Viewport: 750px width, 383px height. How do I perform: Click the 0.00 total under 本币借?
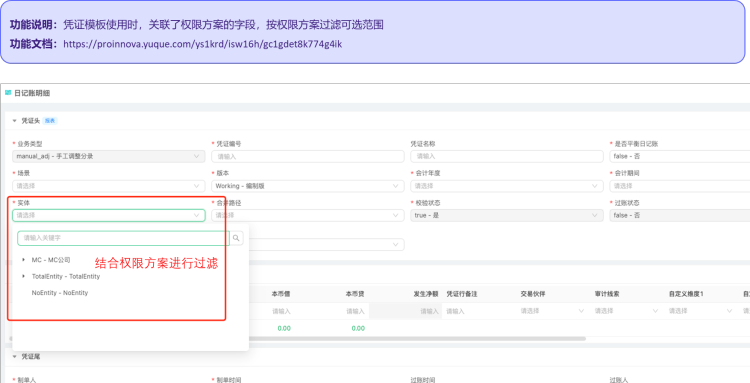tap(284, 328)
